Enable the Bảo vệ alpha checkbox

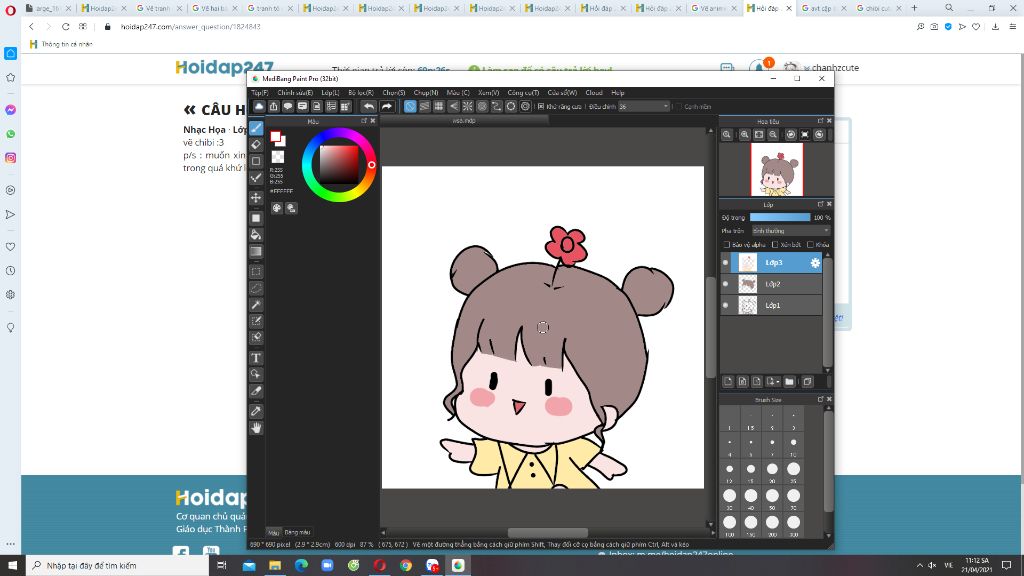click(x=727, y=244)
